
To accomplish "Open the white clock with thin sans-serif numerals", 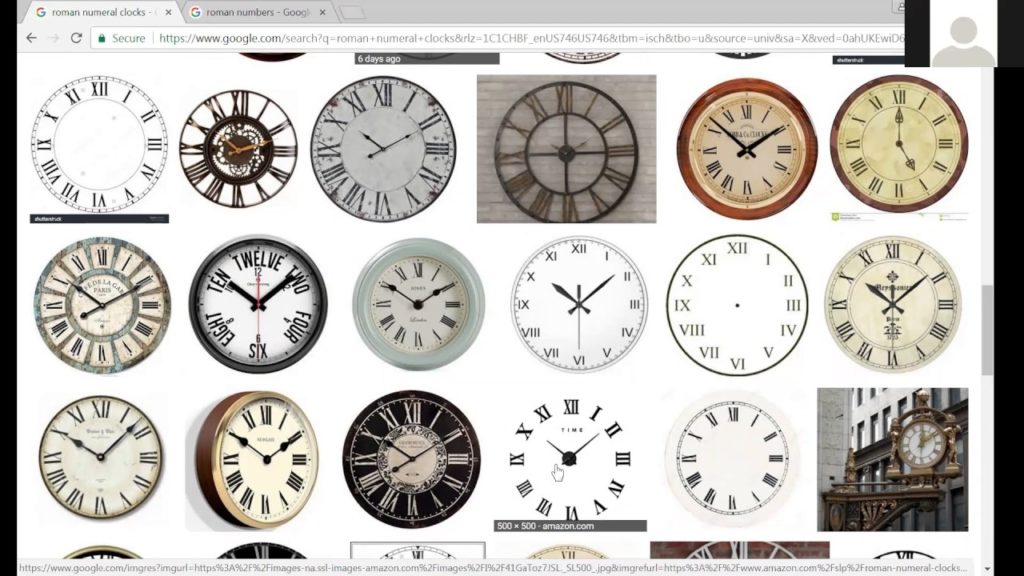I will (x=579, y=304).
